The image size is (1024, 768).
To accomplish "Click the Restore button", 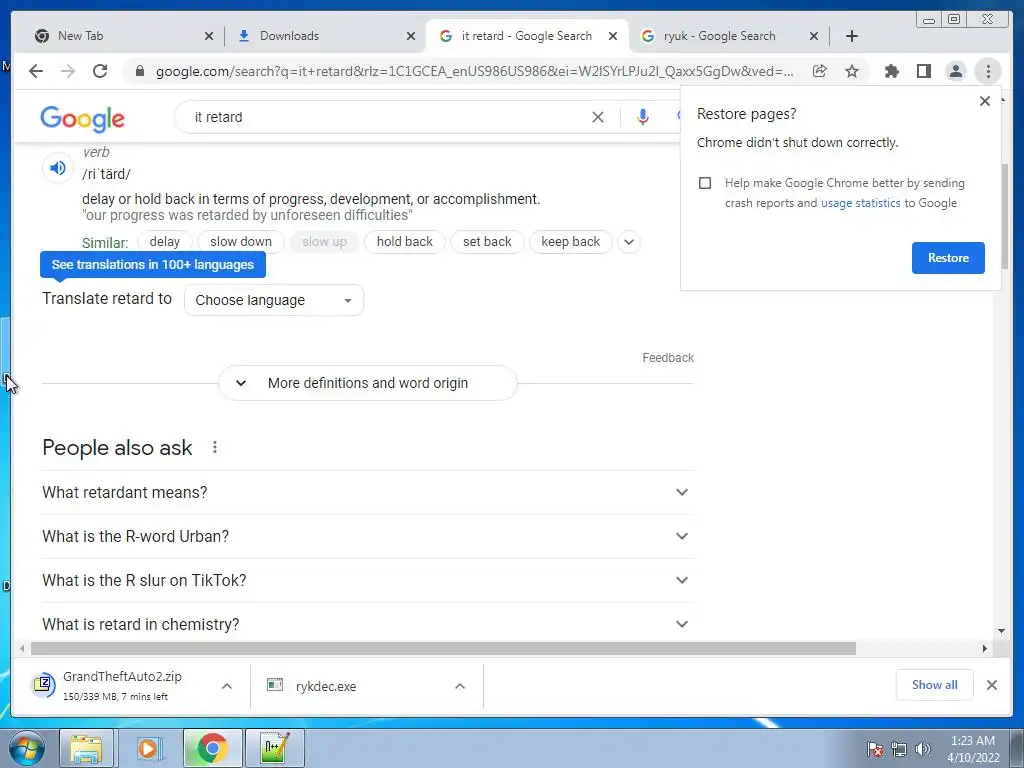I will [948, 258].
